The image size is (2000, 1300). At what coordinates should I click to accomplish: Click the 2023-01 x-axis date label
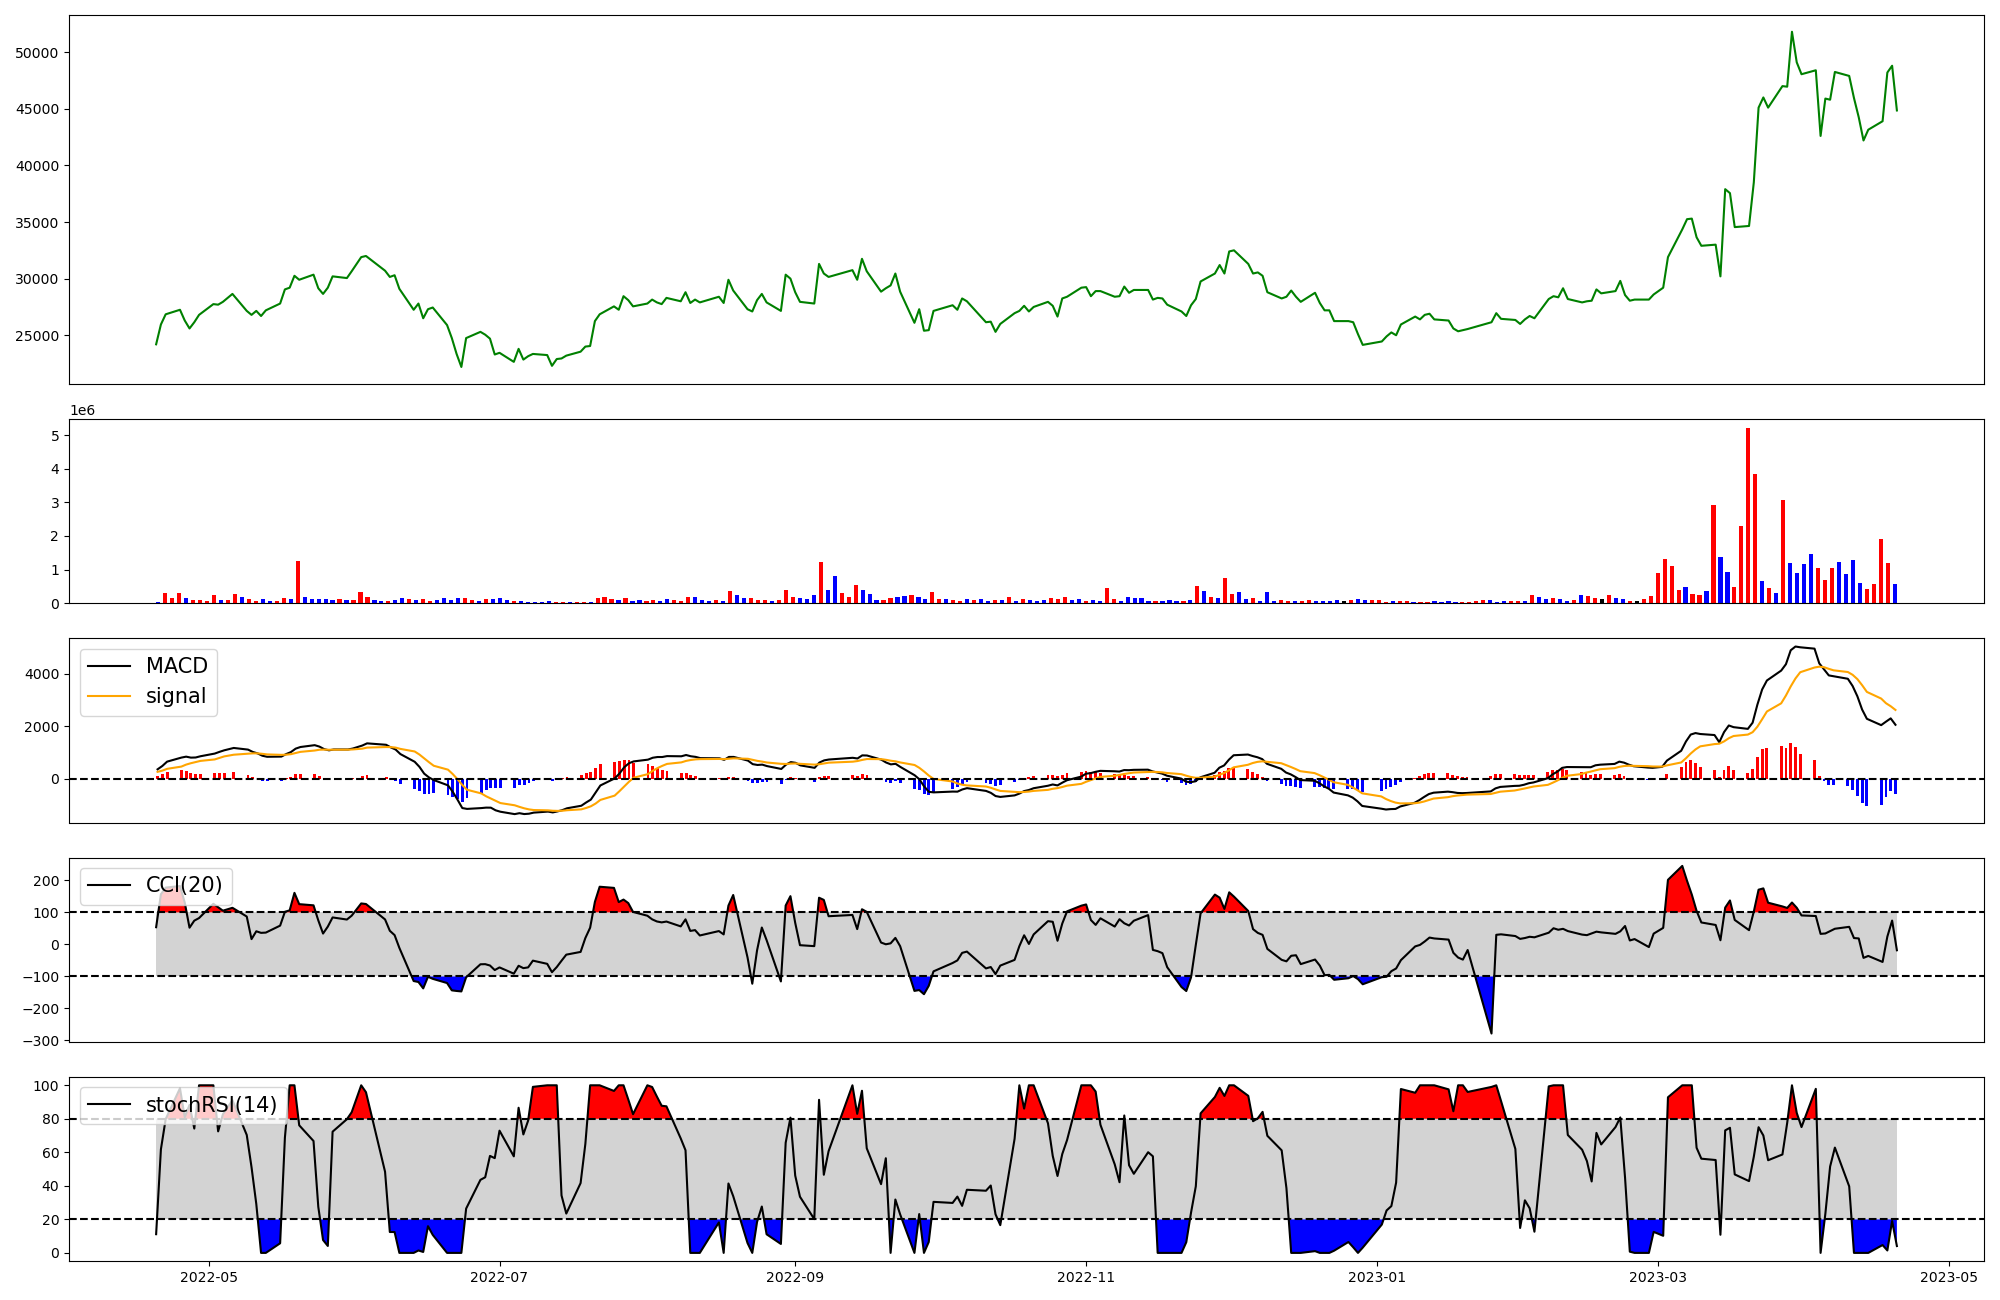1377,1277
